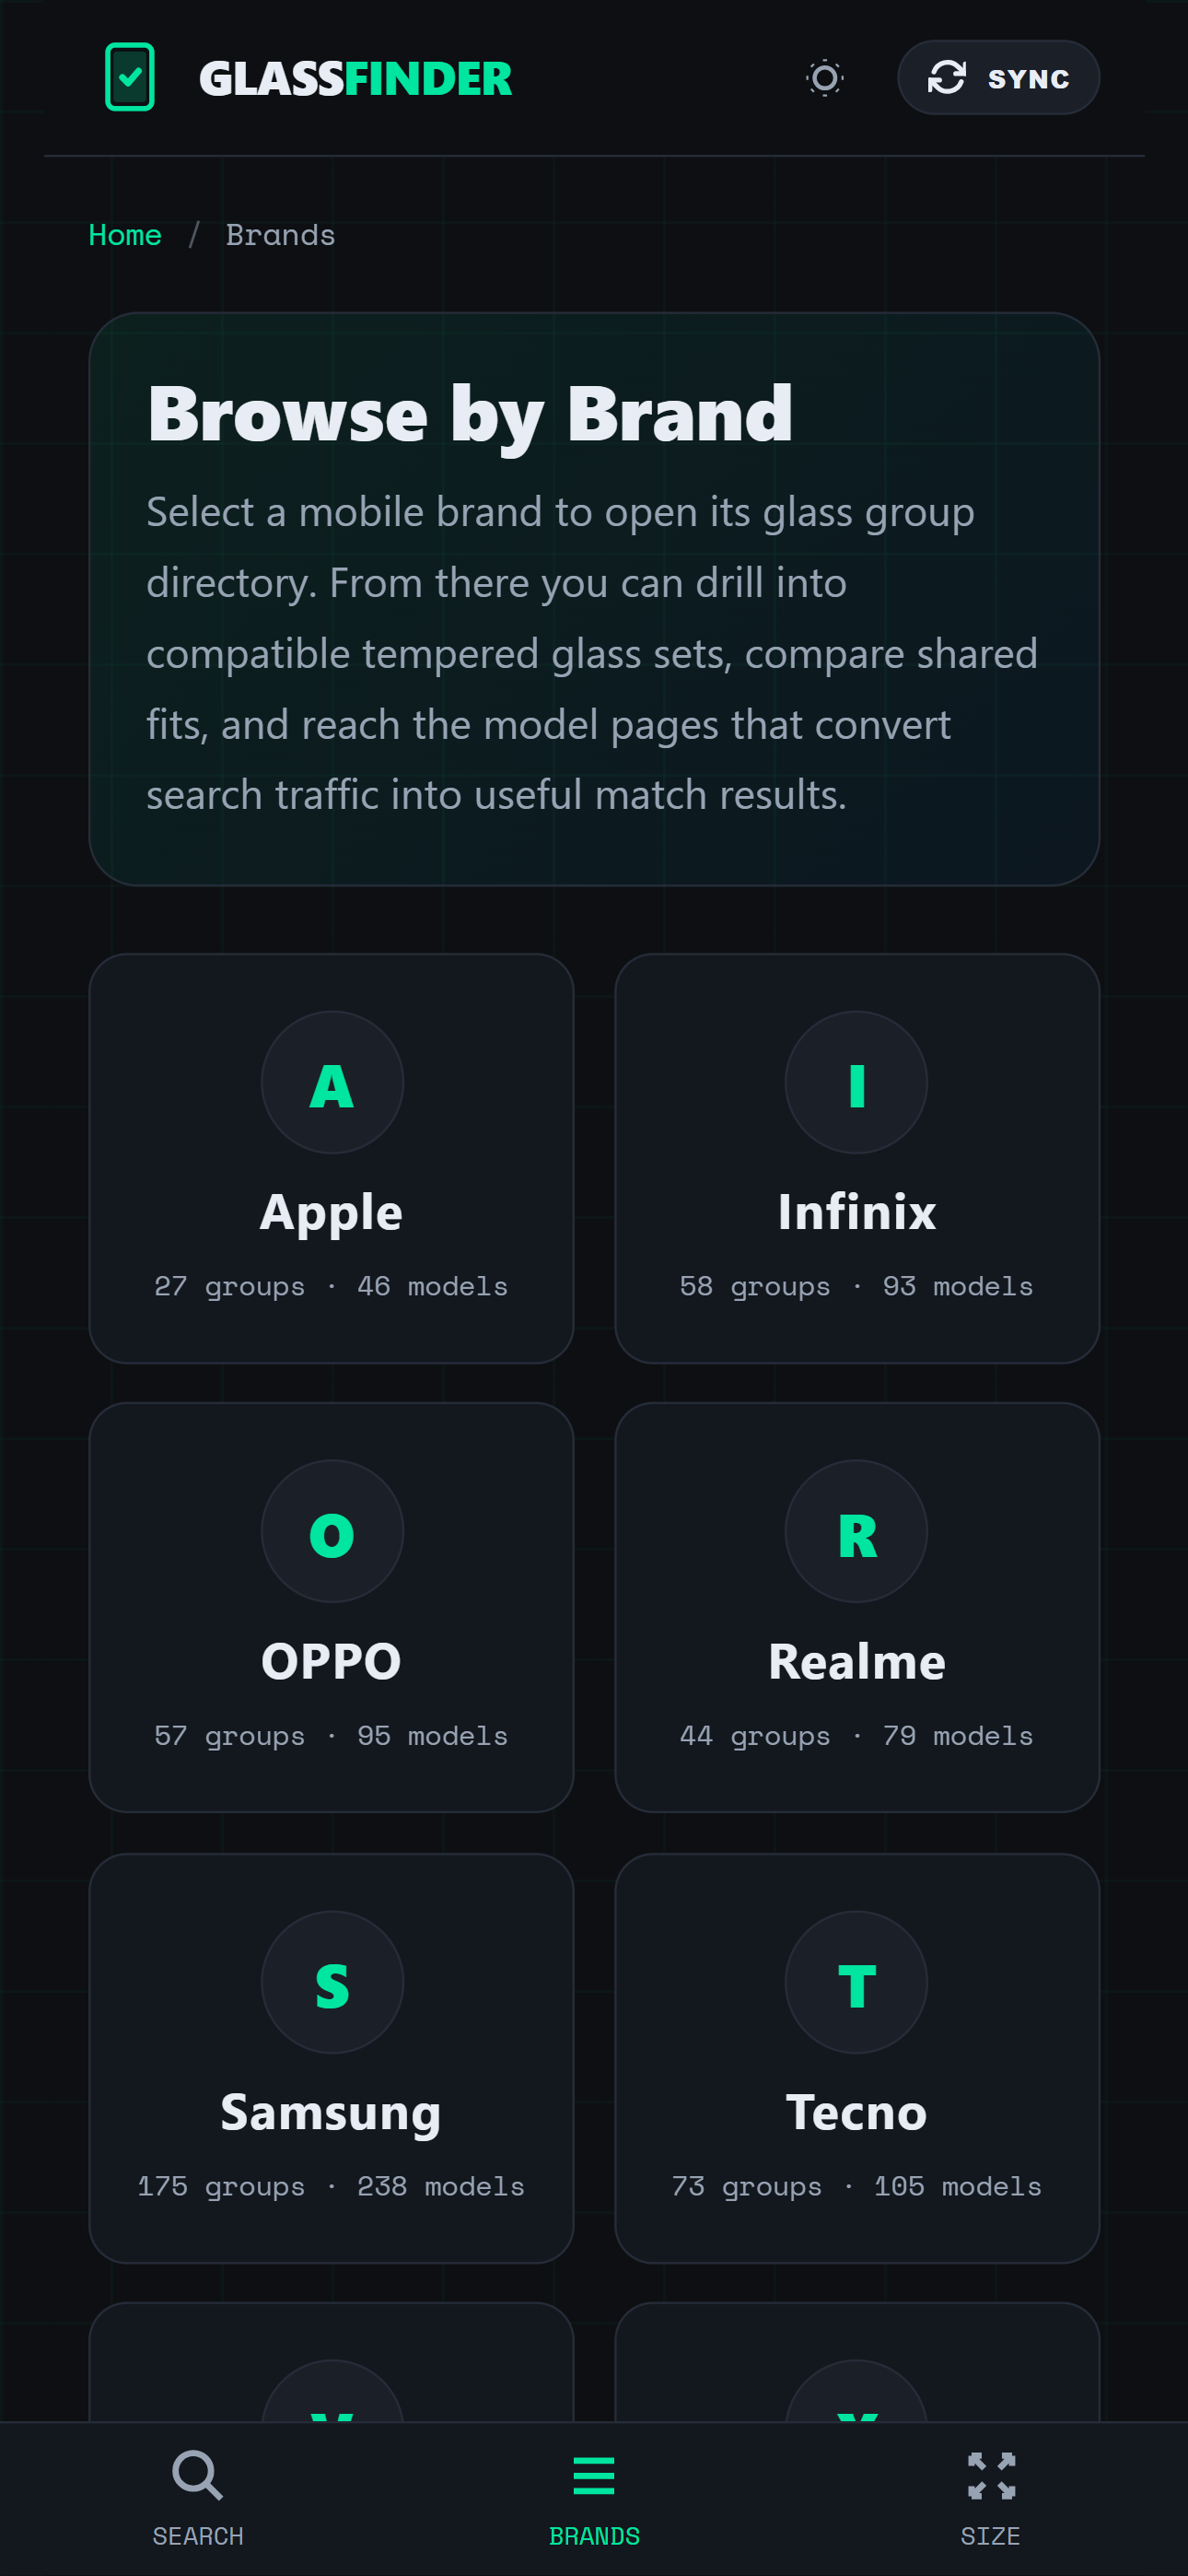
Task: Open the Samsung brand name link
Action: pyautogui.click(x=331, y=2112)
